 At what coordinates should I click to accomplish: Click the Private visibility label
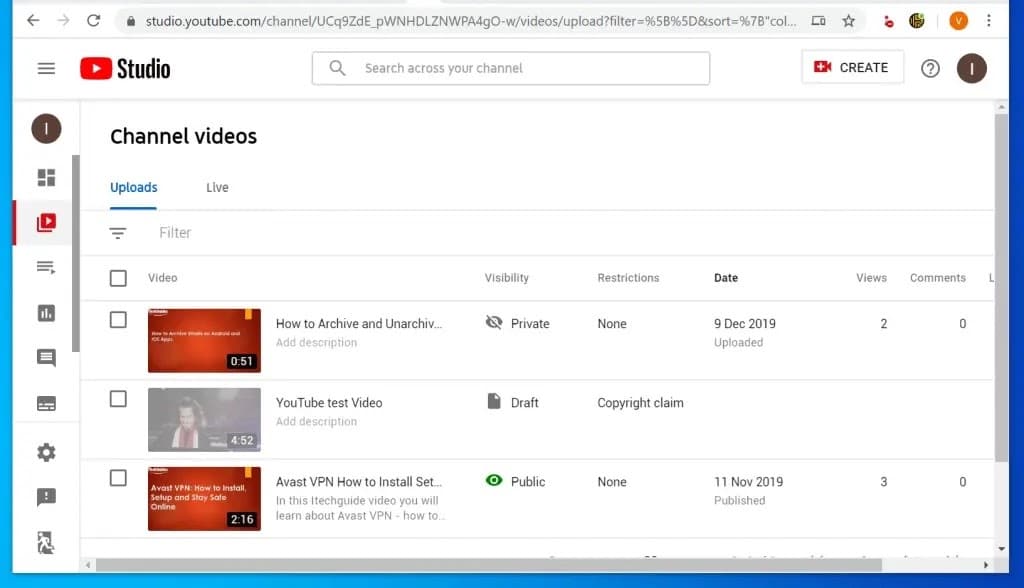pyautogui.click(x=530, y=323)
